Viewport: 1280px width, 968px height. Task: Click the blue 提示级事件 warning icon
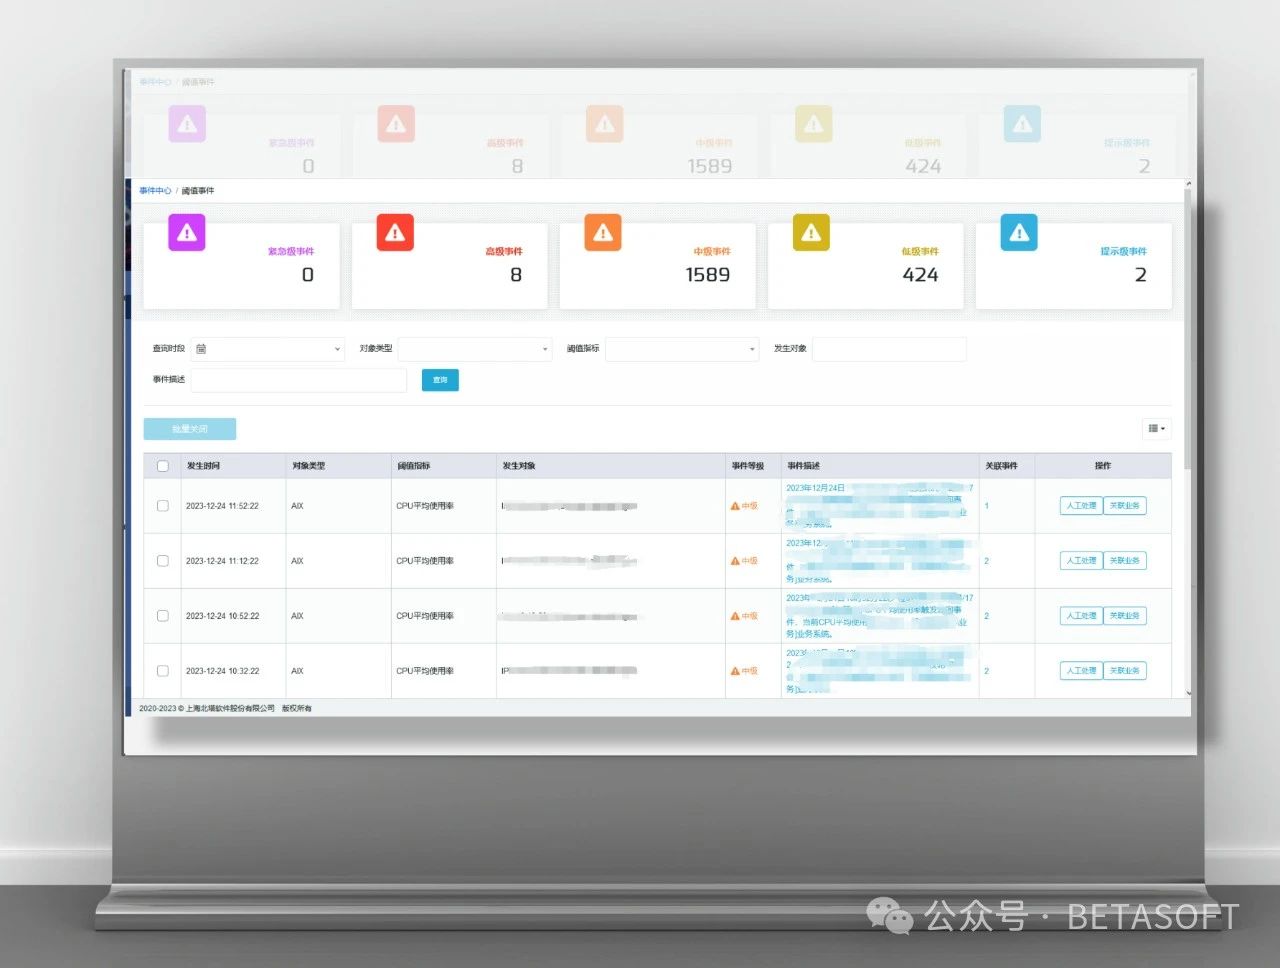[x=1019, y=233]
